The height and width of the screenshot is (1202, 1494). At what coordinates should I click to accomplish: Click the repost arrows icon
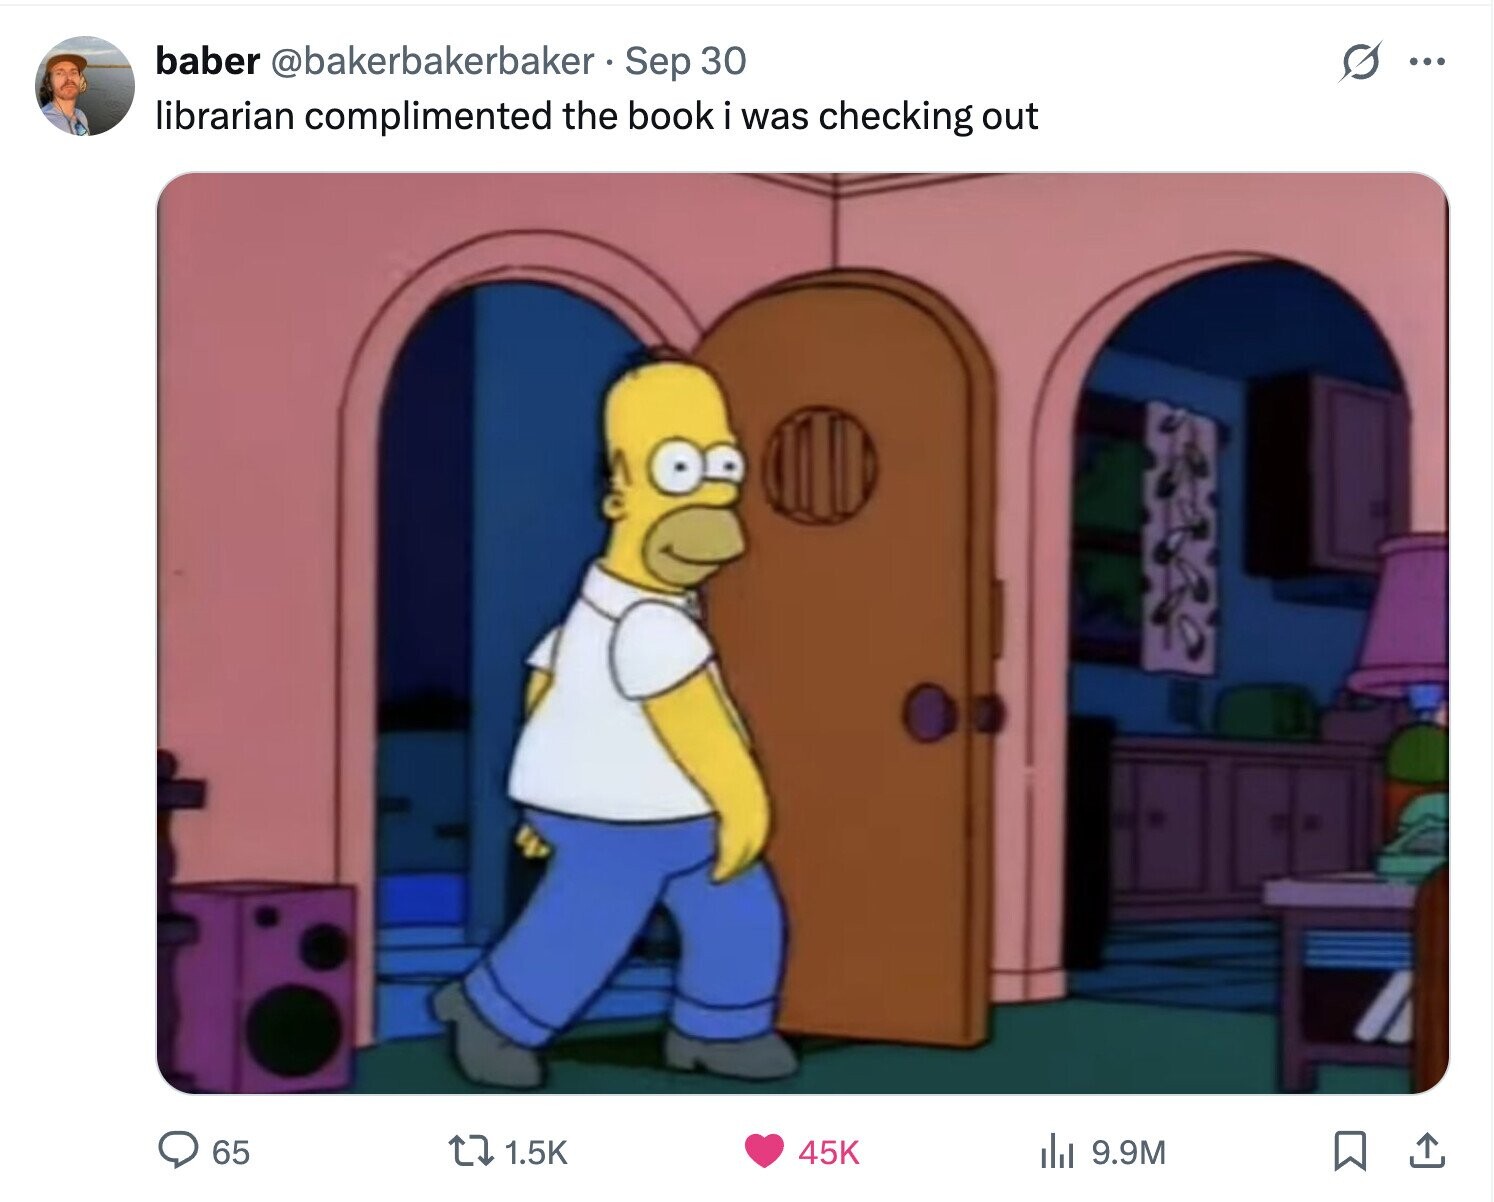tap(474, 1151)
